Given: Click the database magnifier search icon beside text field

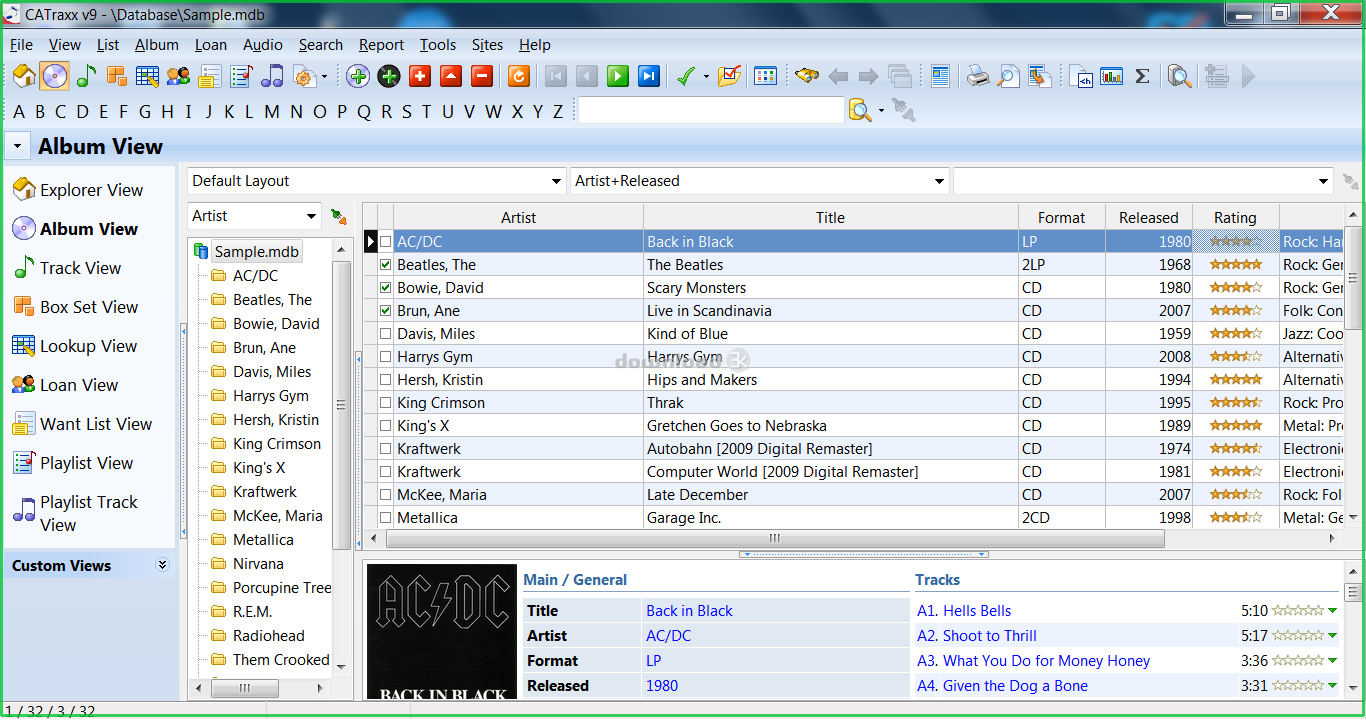Looking at the screenshot, I should pyautogui.click(x=859, y=110).
